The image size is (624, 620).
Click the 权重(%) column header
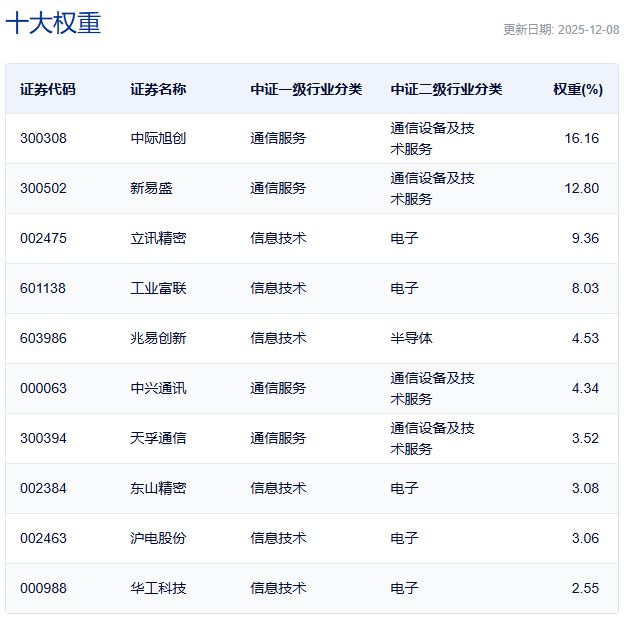click(577, 89)
